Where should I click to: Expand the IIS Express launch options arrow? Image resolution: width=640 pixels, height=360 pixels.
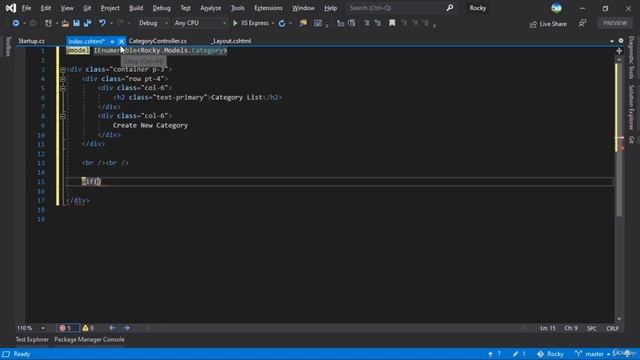coord(273,23)
